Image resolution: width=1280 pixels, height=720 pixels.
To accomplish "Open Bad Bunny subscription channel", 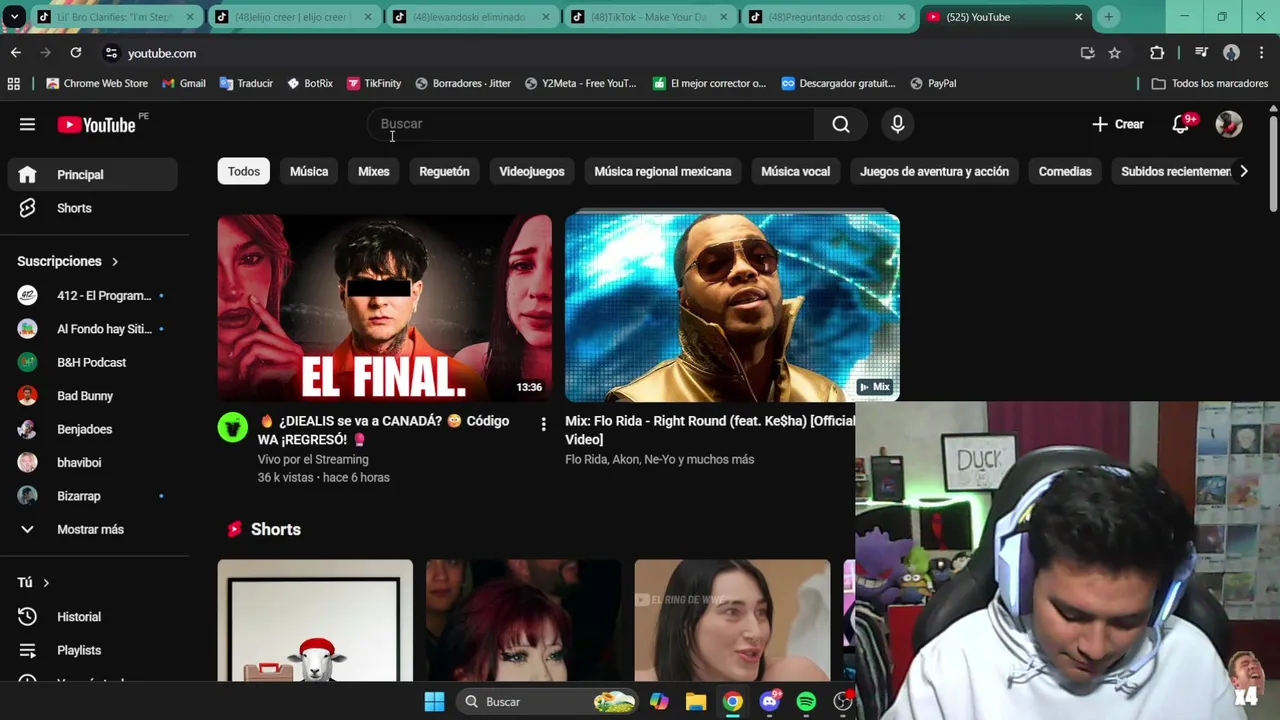I will (x=93, y=396).
